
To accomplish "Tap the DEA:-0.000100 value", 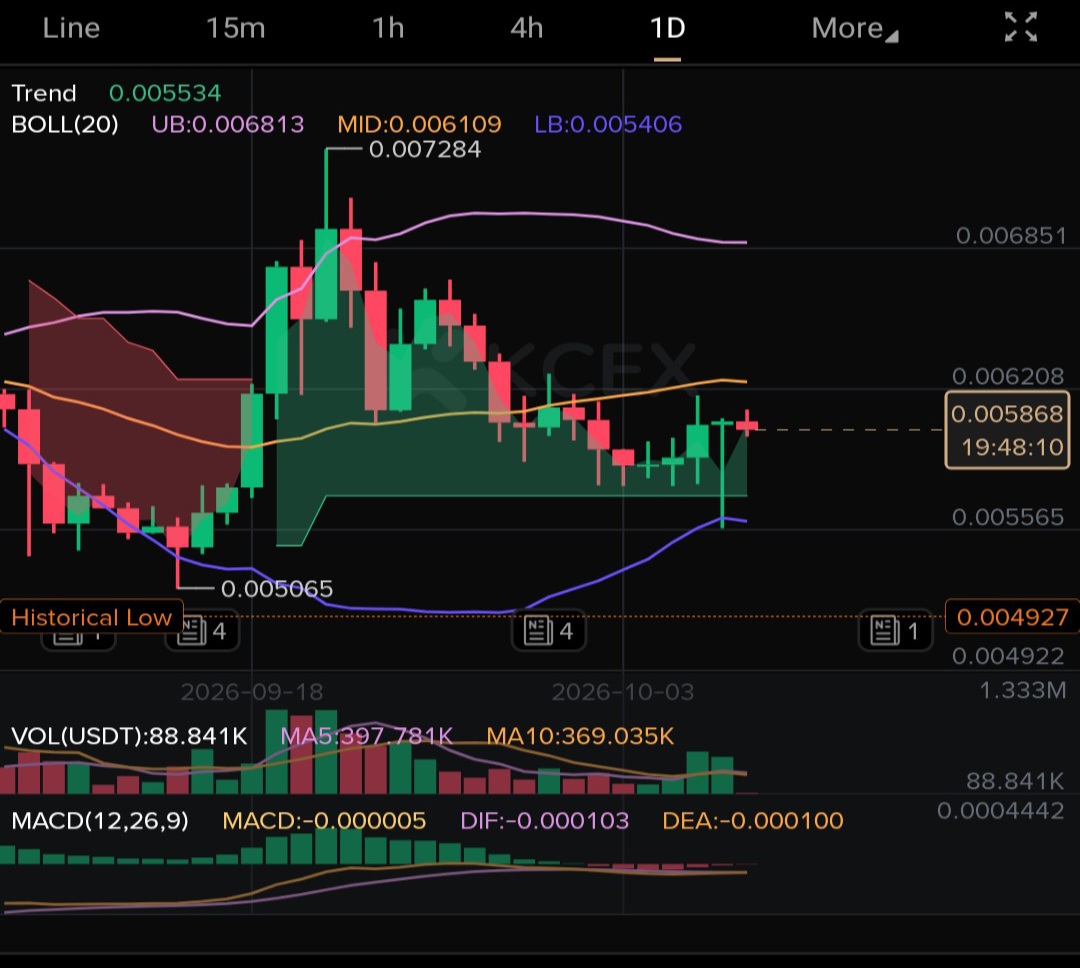I will pyautogui.click(x=753, y=821).
